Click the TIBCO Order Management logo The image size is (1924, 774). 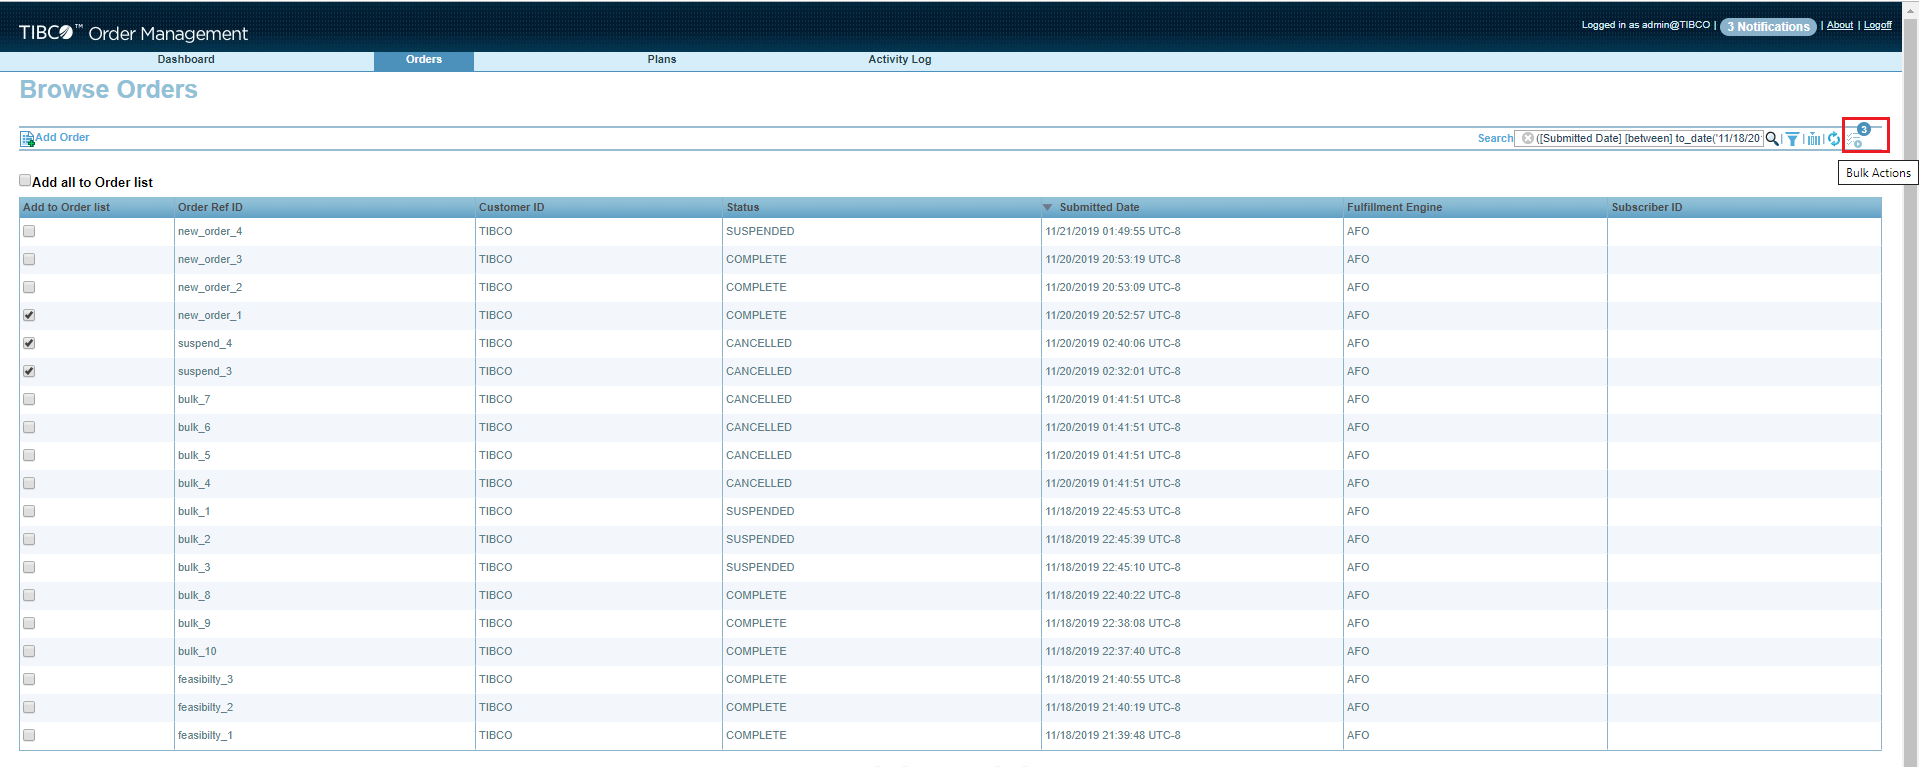click(133, 33)
